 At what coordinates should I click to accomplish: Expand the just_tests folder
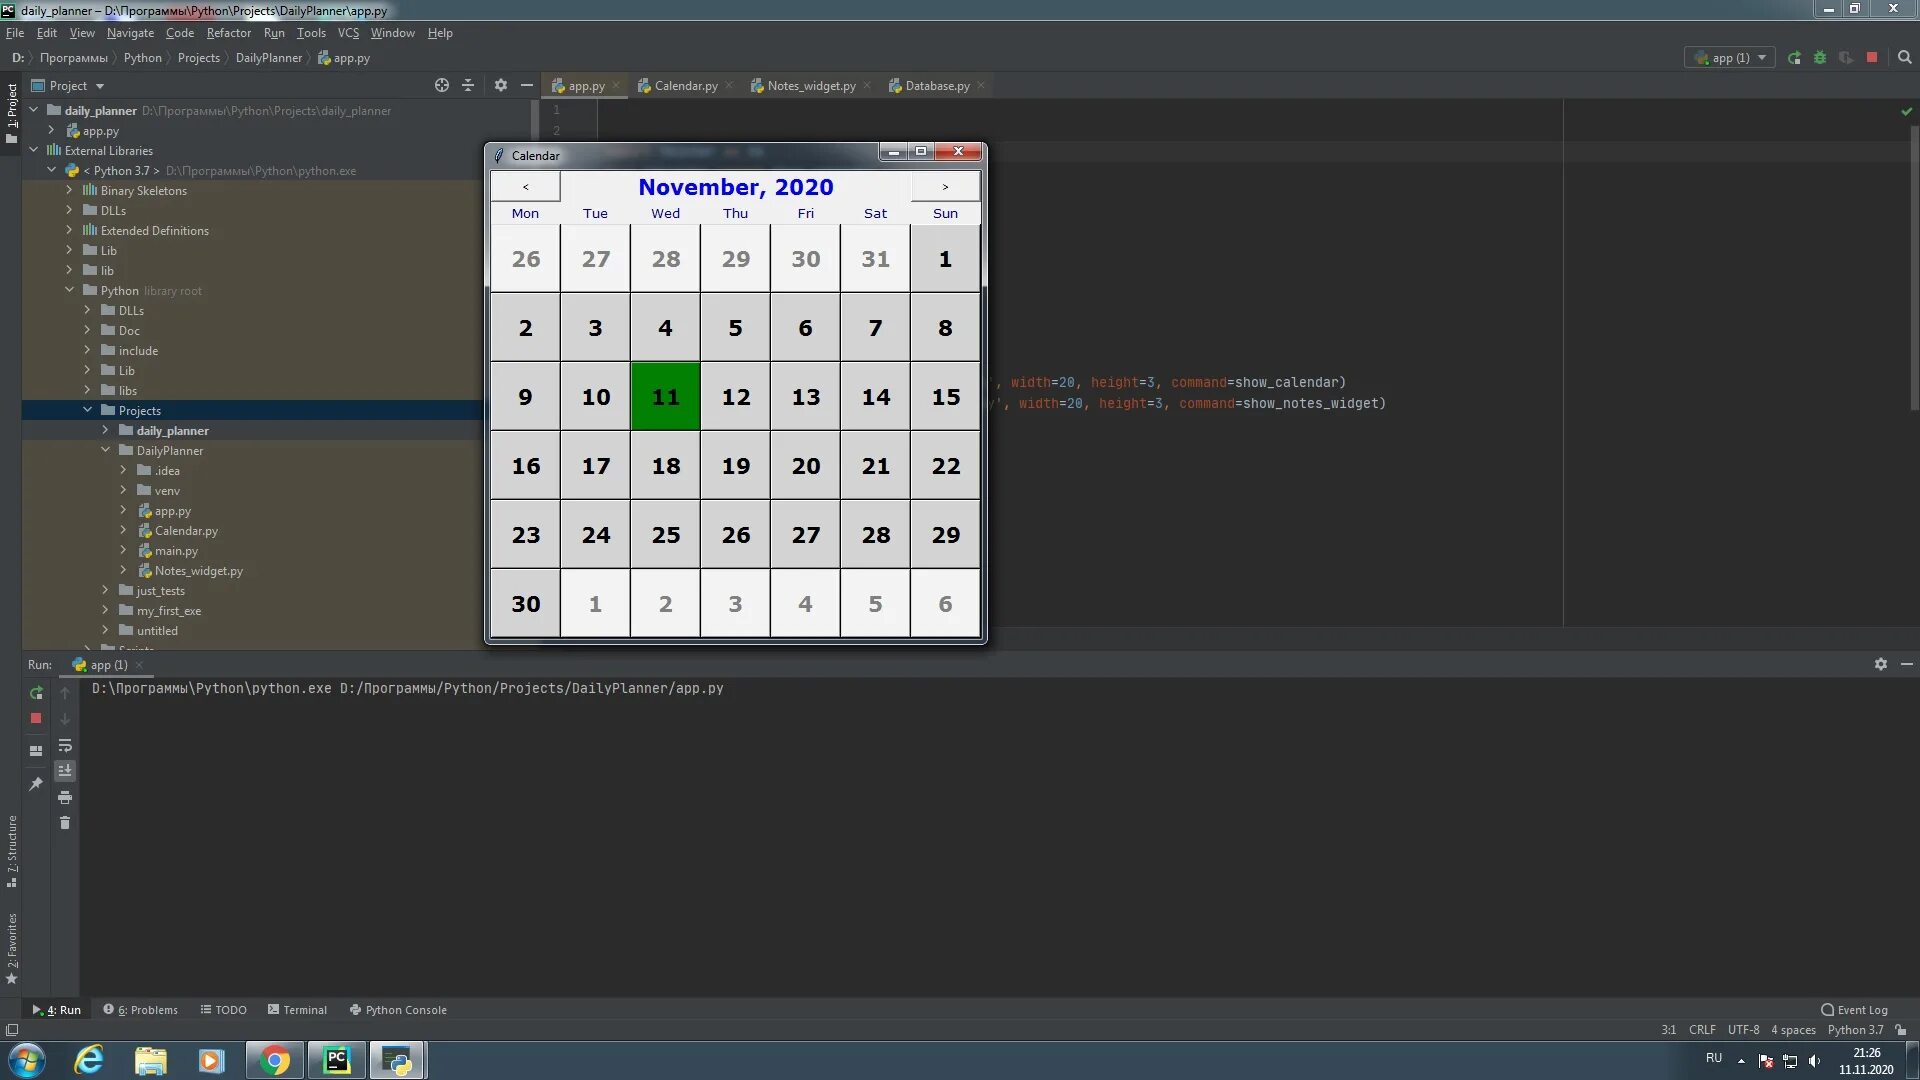pos(106,591)
